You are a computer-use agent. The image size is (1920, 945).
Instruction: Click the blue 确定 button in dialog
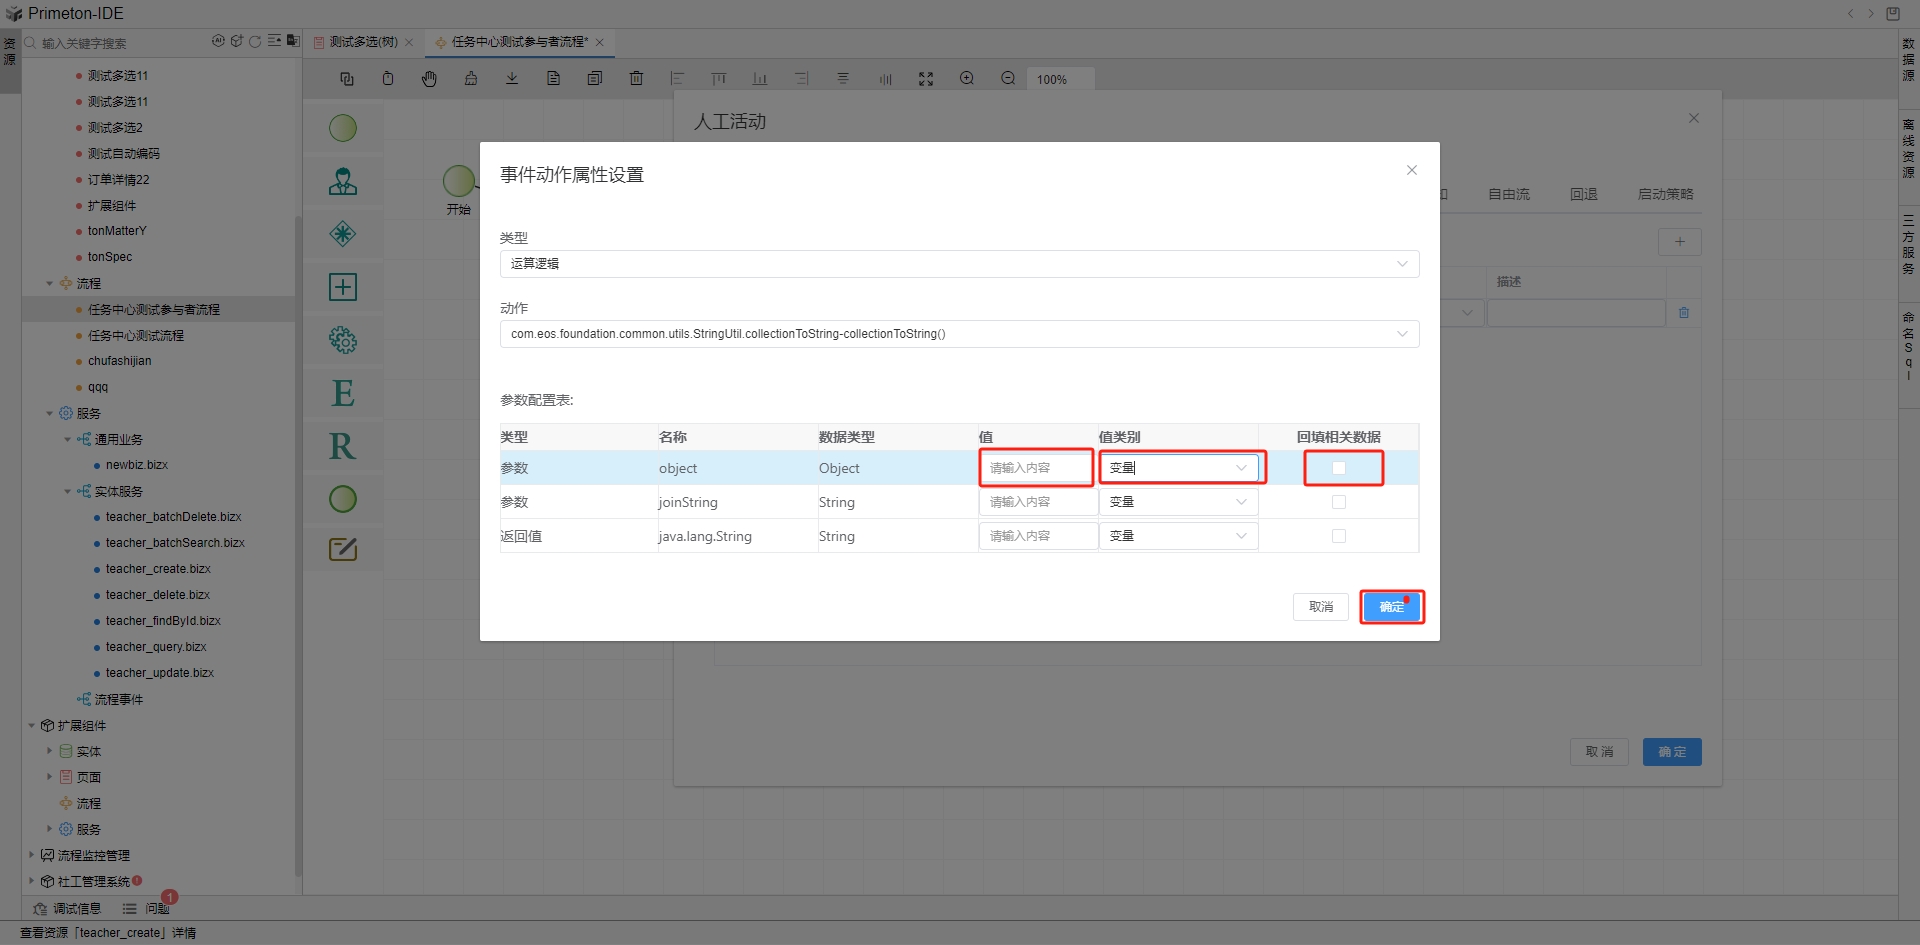[1391, 607]
